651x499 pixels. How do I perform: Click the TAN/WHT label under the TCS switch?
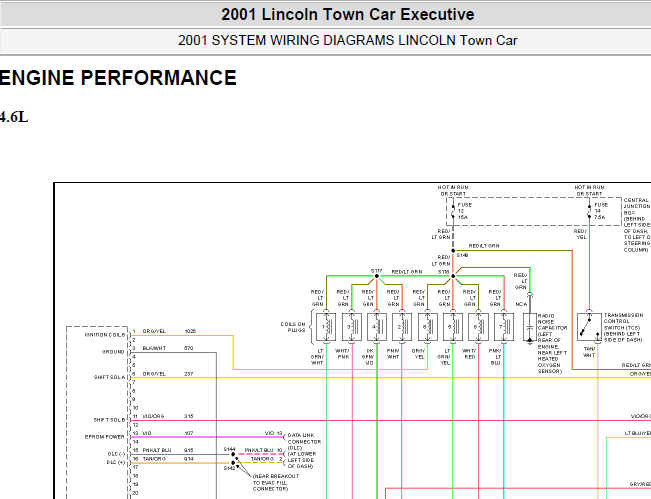(x=589, y=352)
